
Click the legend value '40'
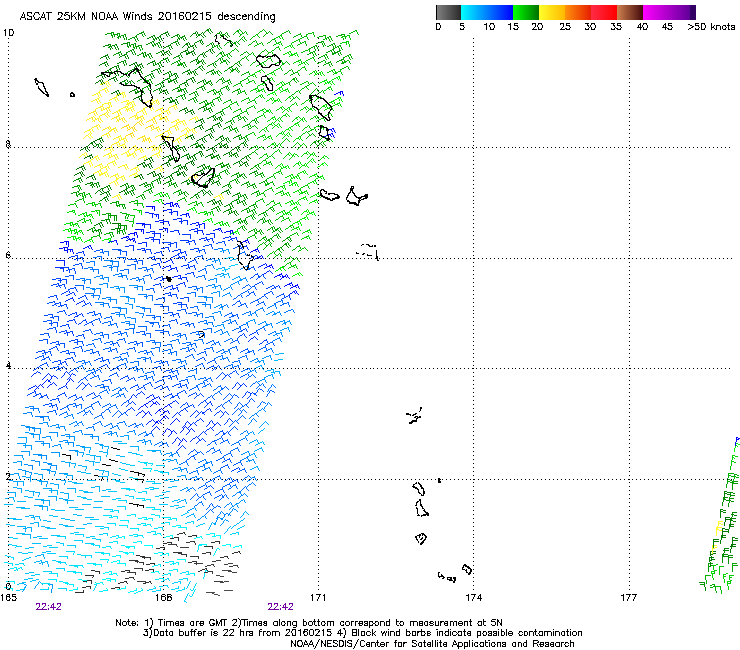(642, 27)
